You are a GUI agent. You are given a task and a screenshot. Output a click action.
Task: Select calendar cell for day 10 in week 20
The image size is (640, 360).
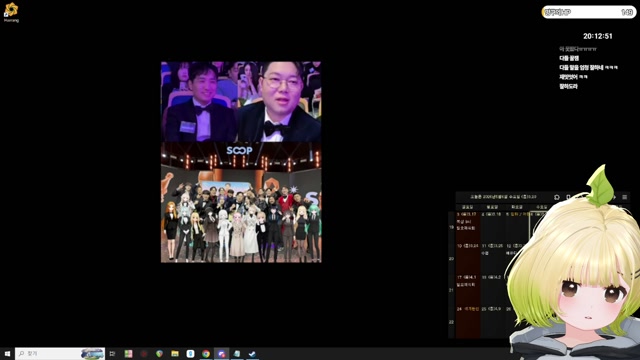468,259
